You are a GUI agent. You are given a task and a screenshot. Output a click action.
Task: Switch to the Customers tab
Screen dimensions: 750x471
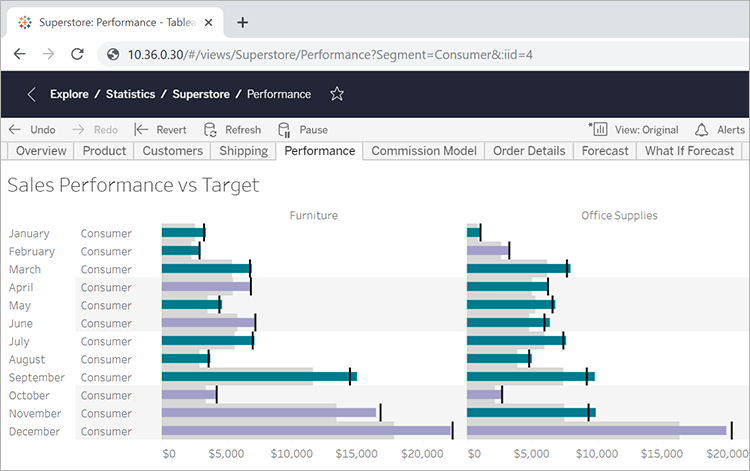173,151
